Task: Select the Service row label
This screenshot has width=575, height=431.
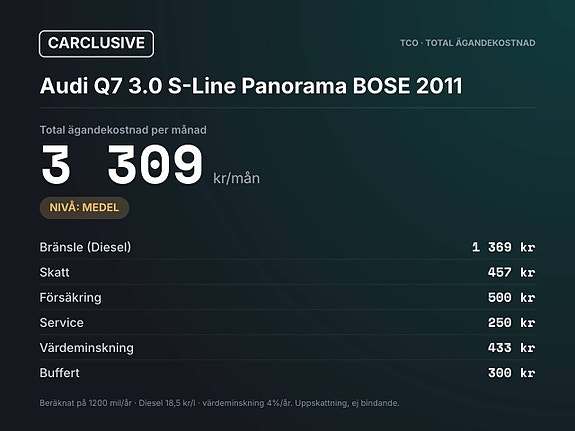Action: click(x=62, y=323)
